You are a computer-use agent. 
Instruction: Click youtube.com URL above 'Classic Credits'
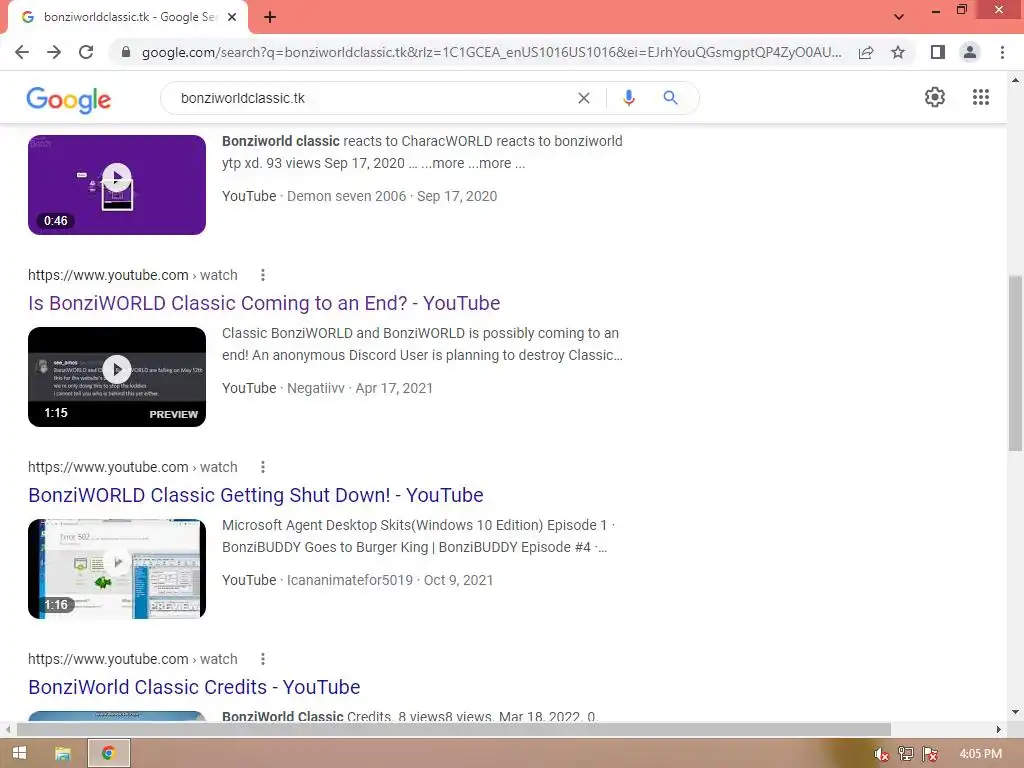[x=133, y=659]
